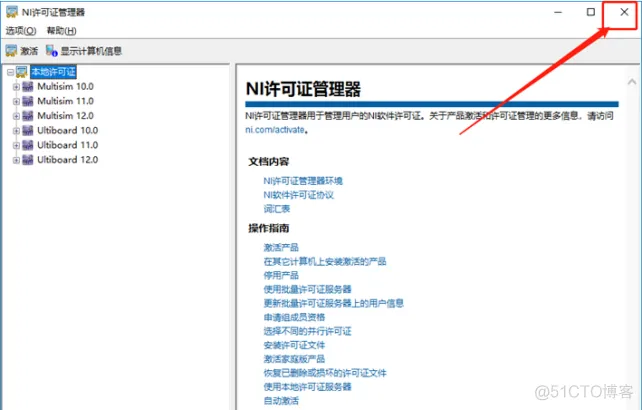Open the 停用产品 link

click(281, 276)
